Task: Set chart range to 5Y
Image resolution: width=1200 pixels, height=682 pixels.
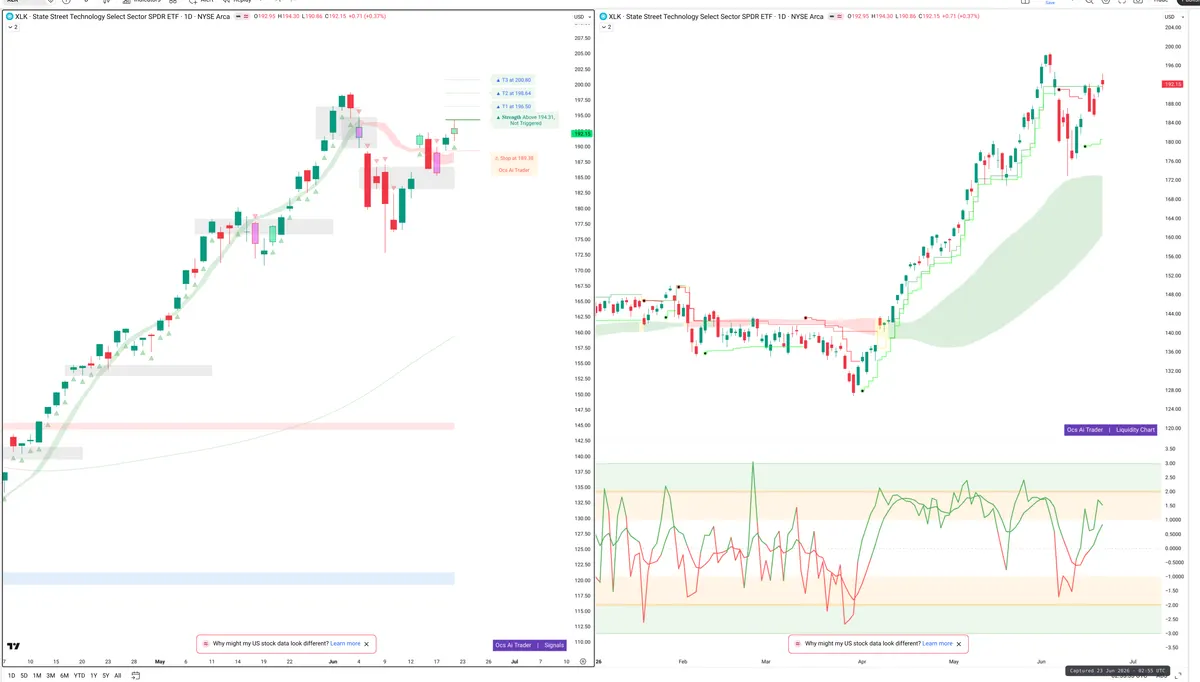Action: tap(106, 675)
